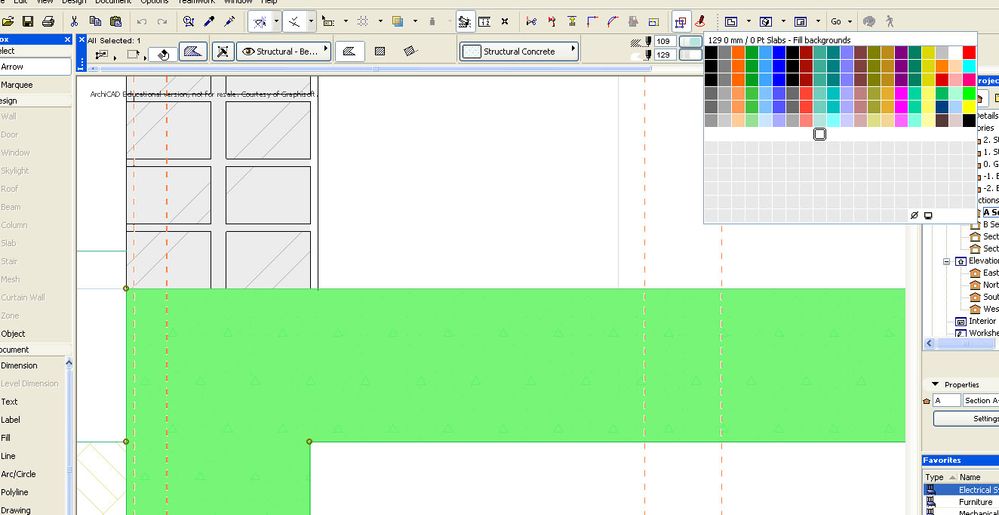Screen dimensions: 999x515
Task: Click the Settings button in Properties
Action: [966, 419]
